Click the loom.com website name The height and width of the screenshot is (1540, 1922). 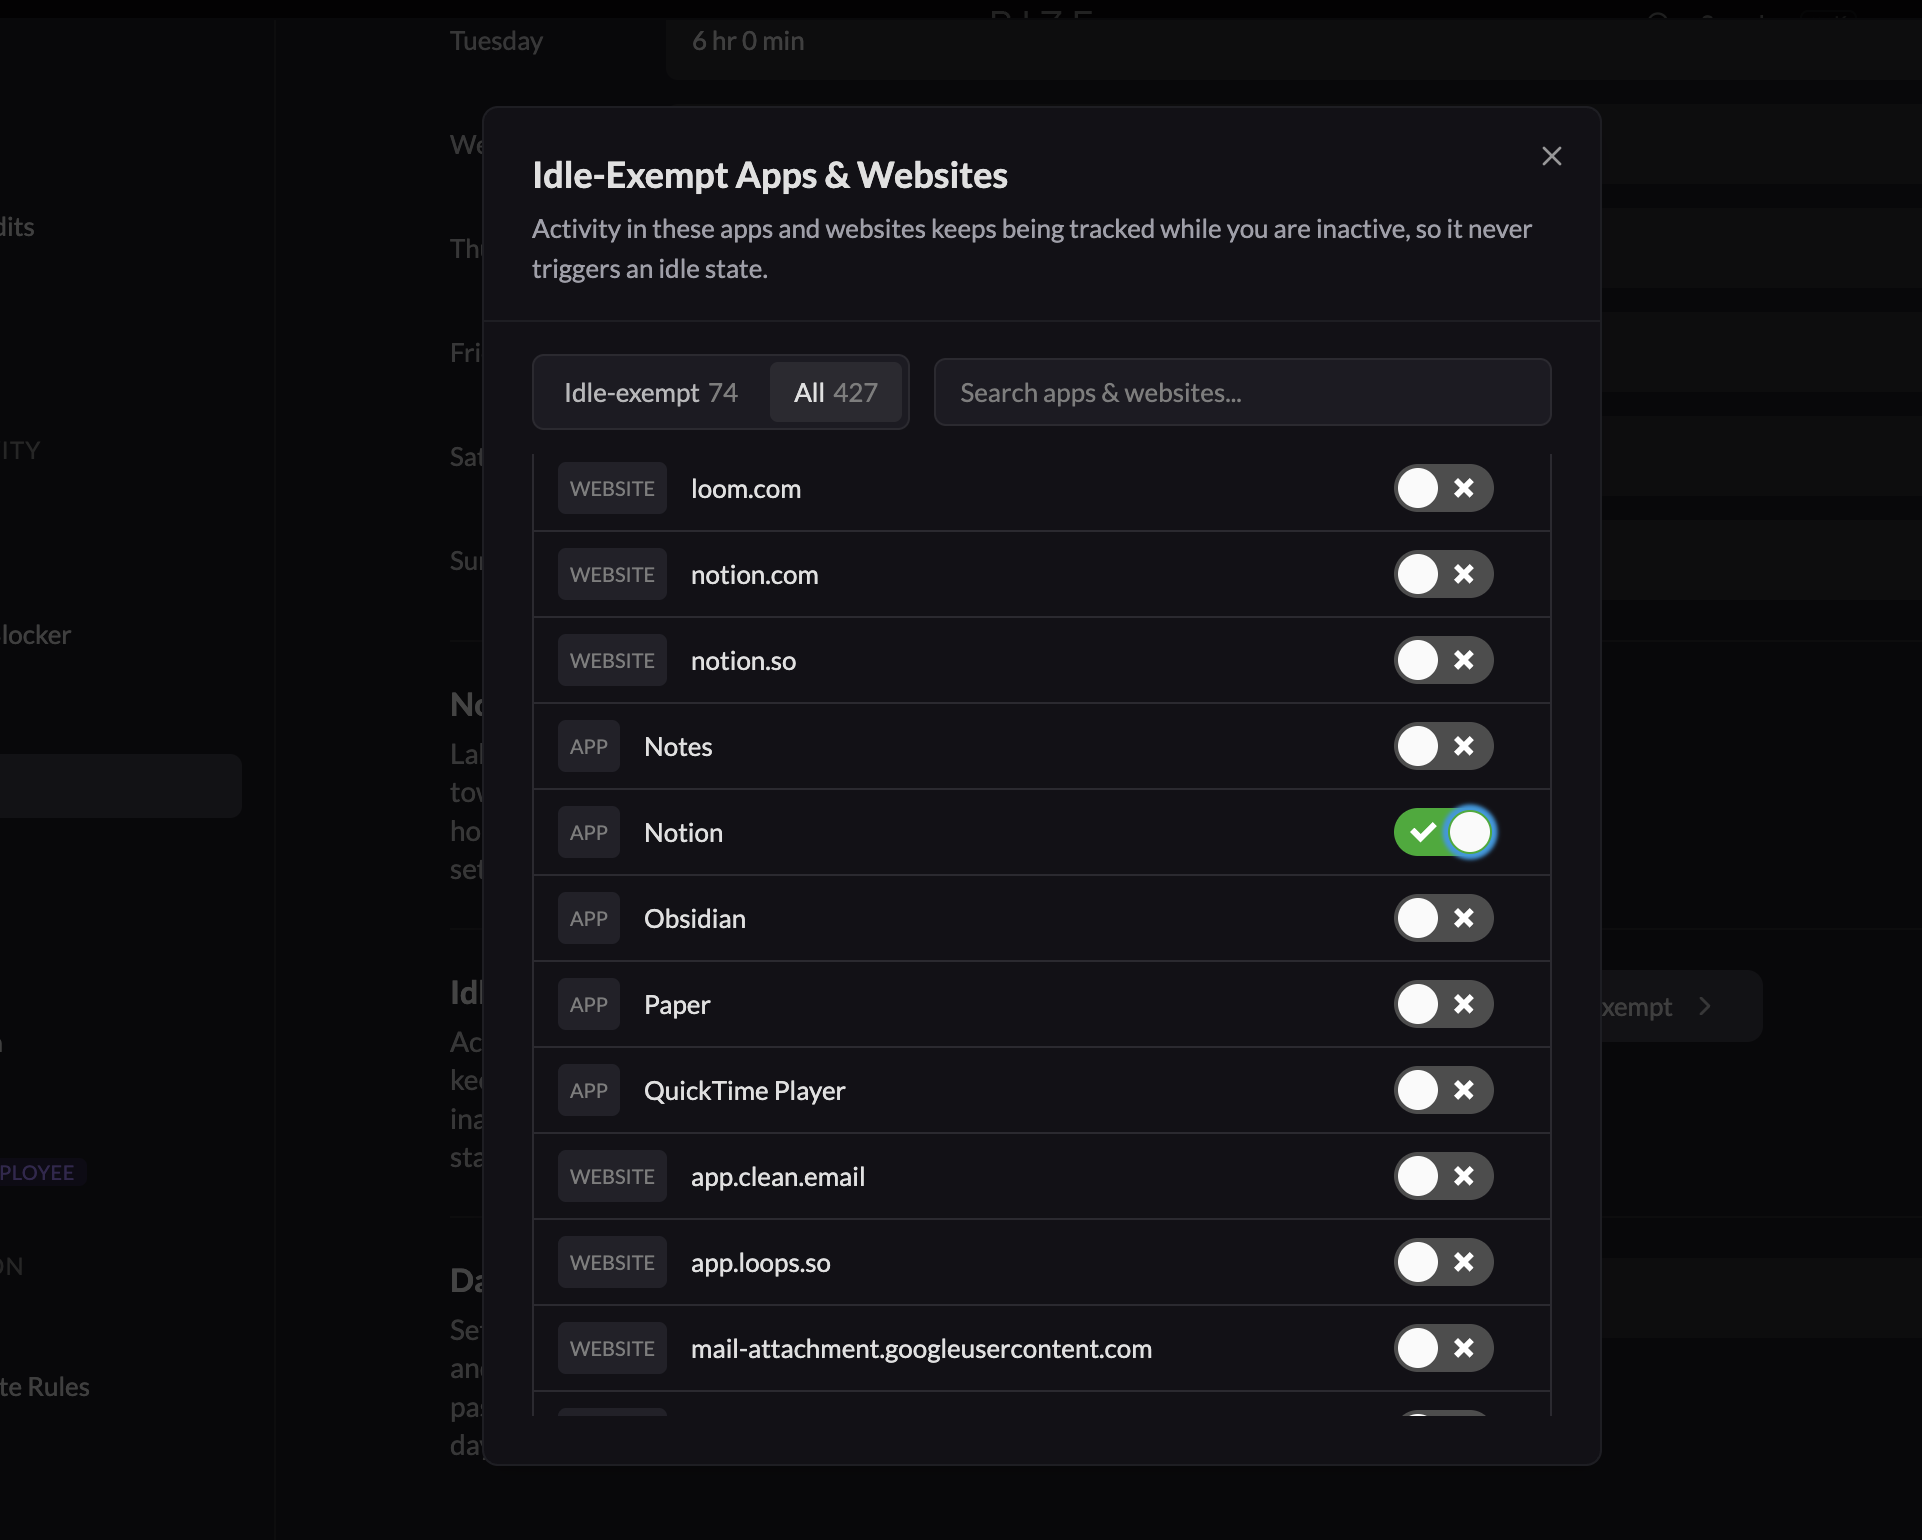pos(746,489)
